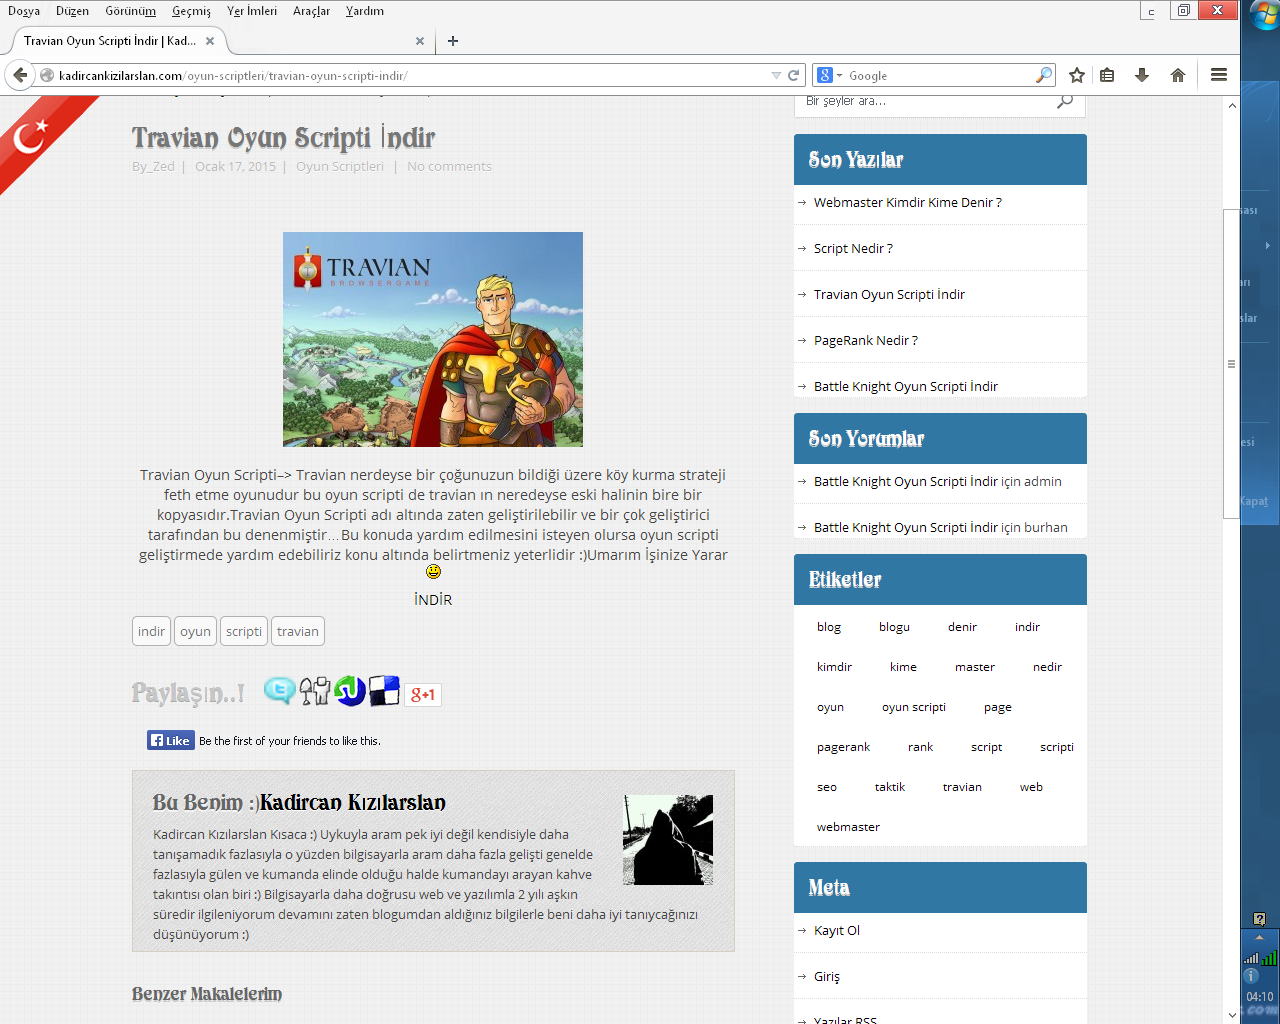Click the 'scripti' tag under the article
Viewport: 1280px width, 1024px height.
(244, 631)
